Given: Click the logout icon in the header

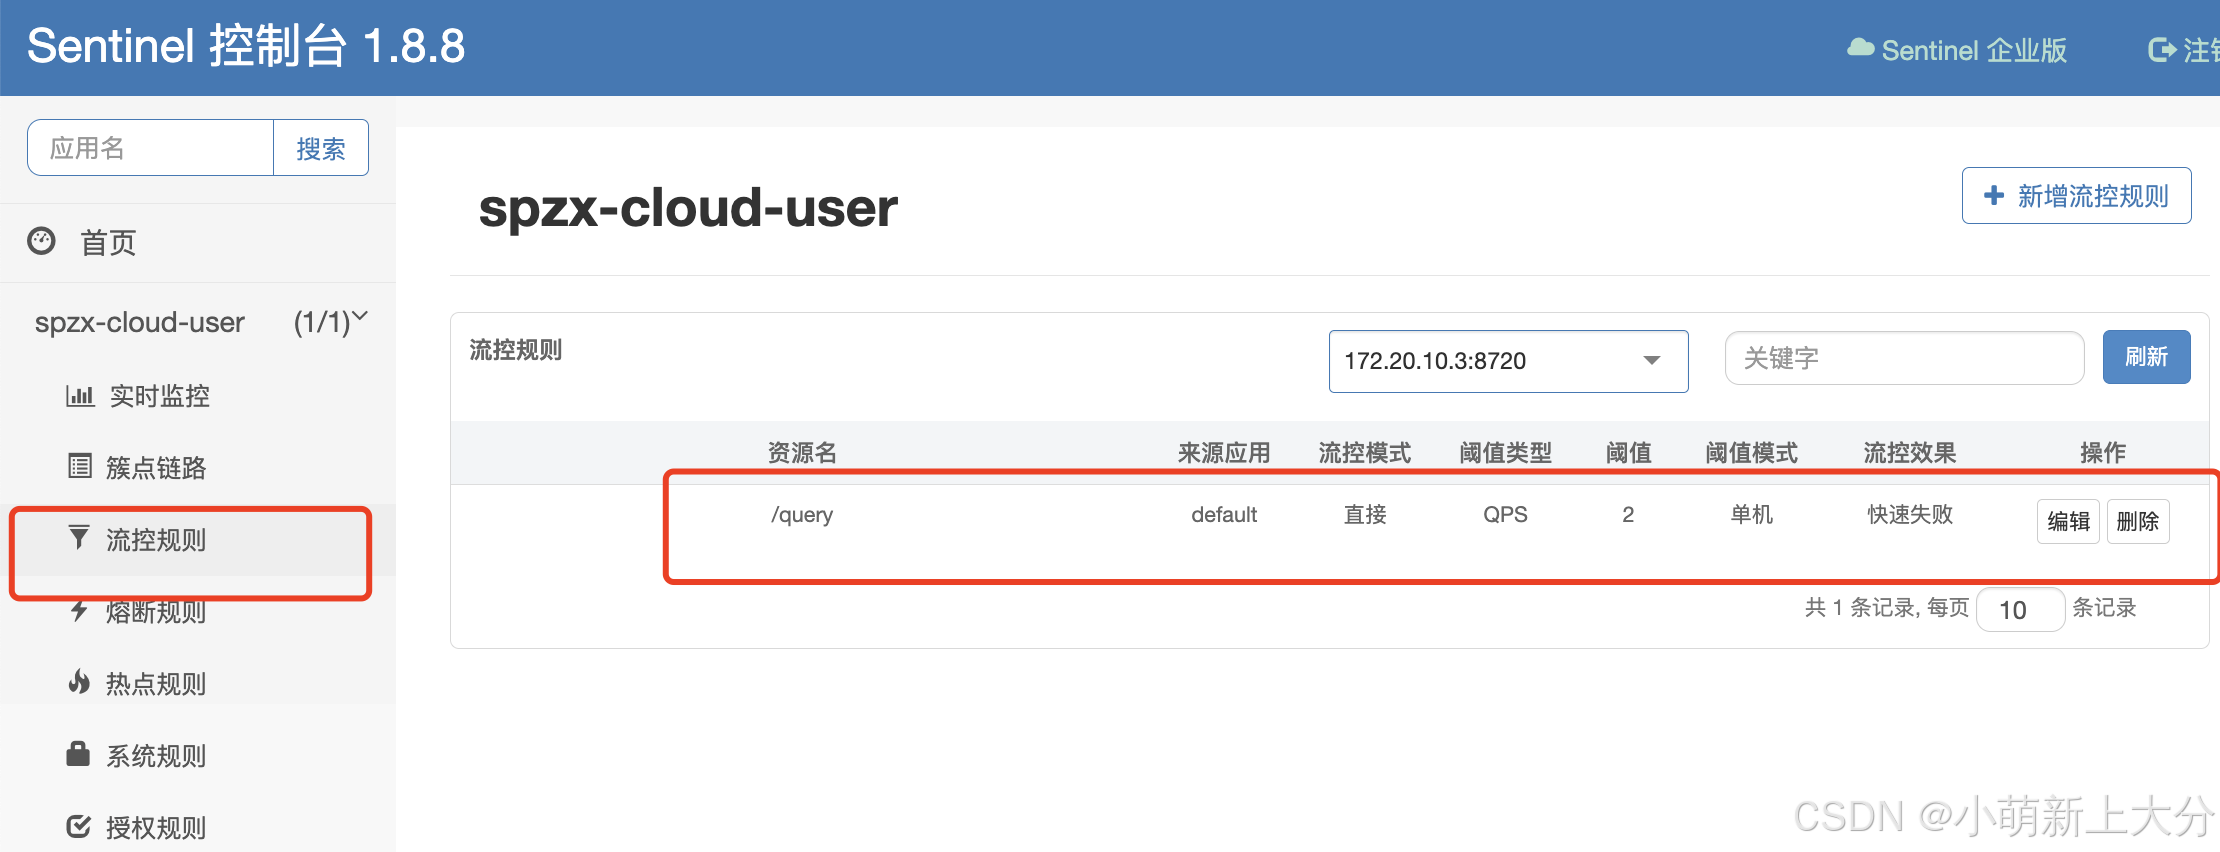Looking at the screenshot, I should click(x=2162, y=49).
